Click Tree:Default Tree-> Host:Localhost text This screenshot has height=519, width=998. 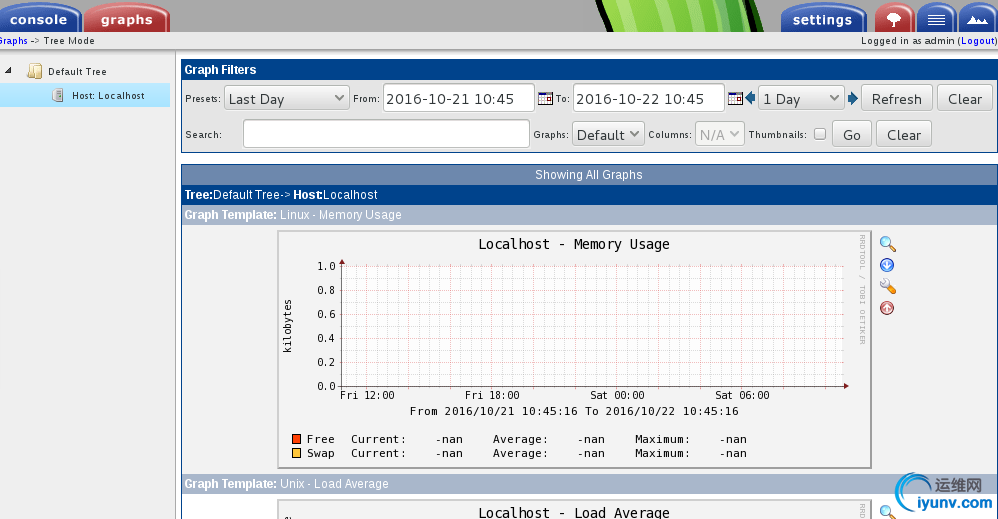pos(281,195)
